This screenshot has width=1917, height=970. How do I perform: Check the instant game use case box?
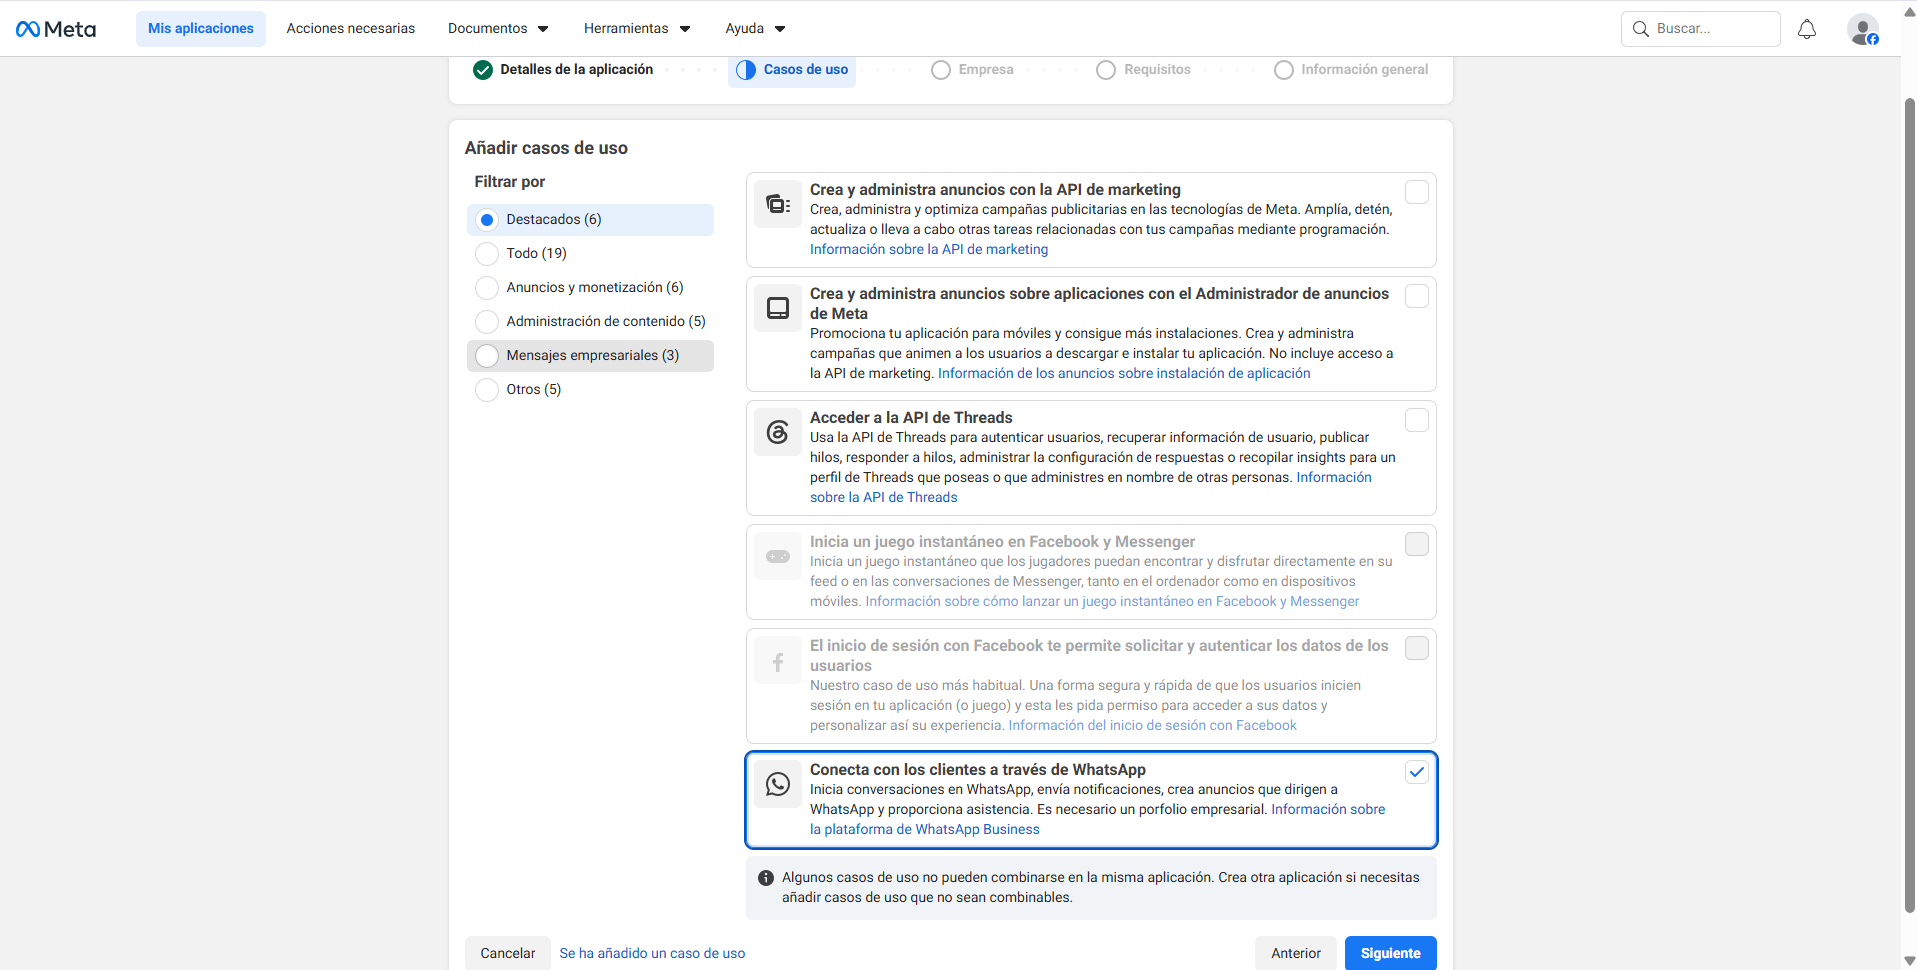1417,544
